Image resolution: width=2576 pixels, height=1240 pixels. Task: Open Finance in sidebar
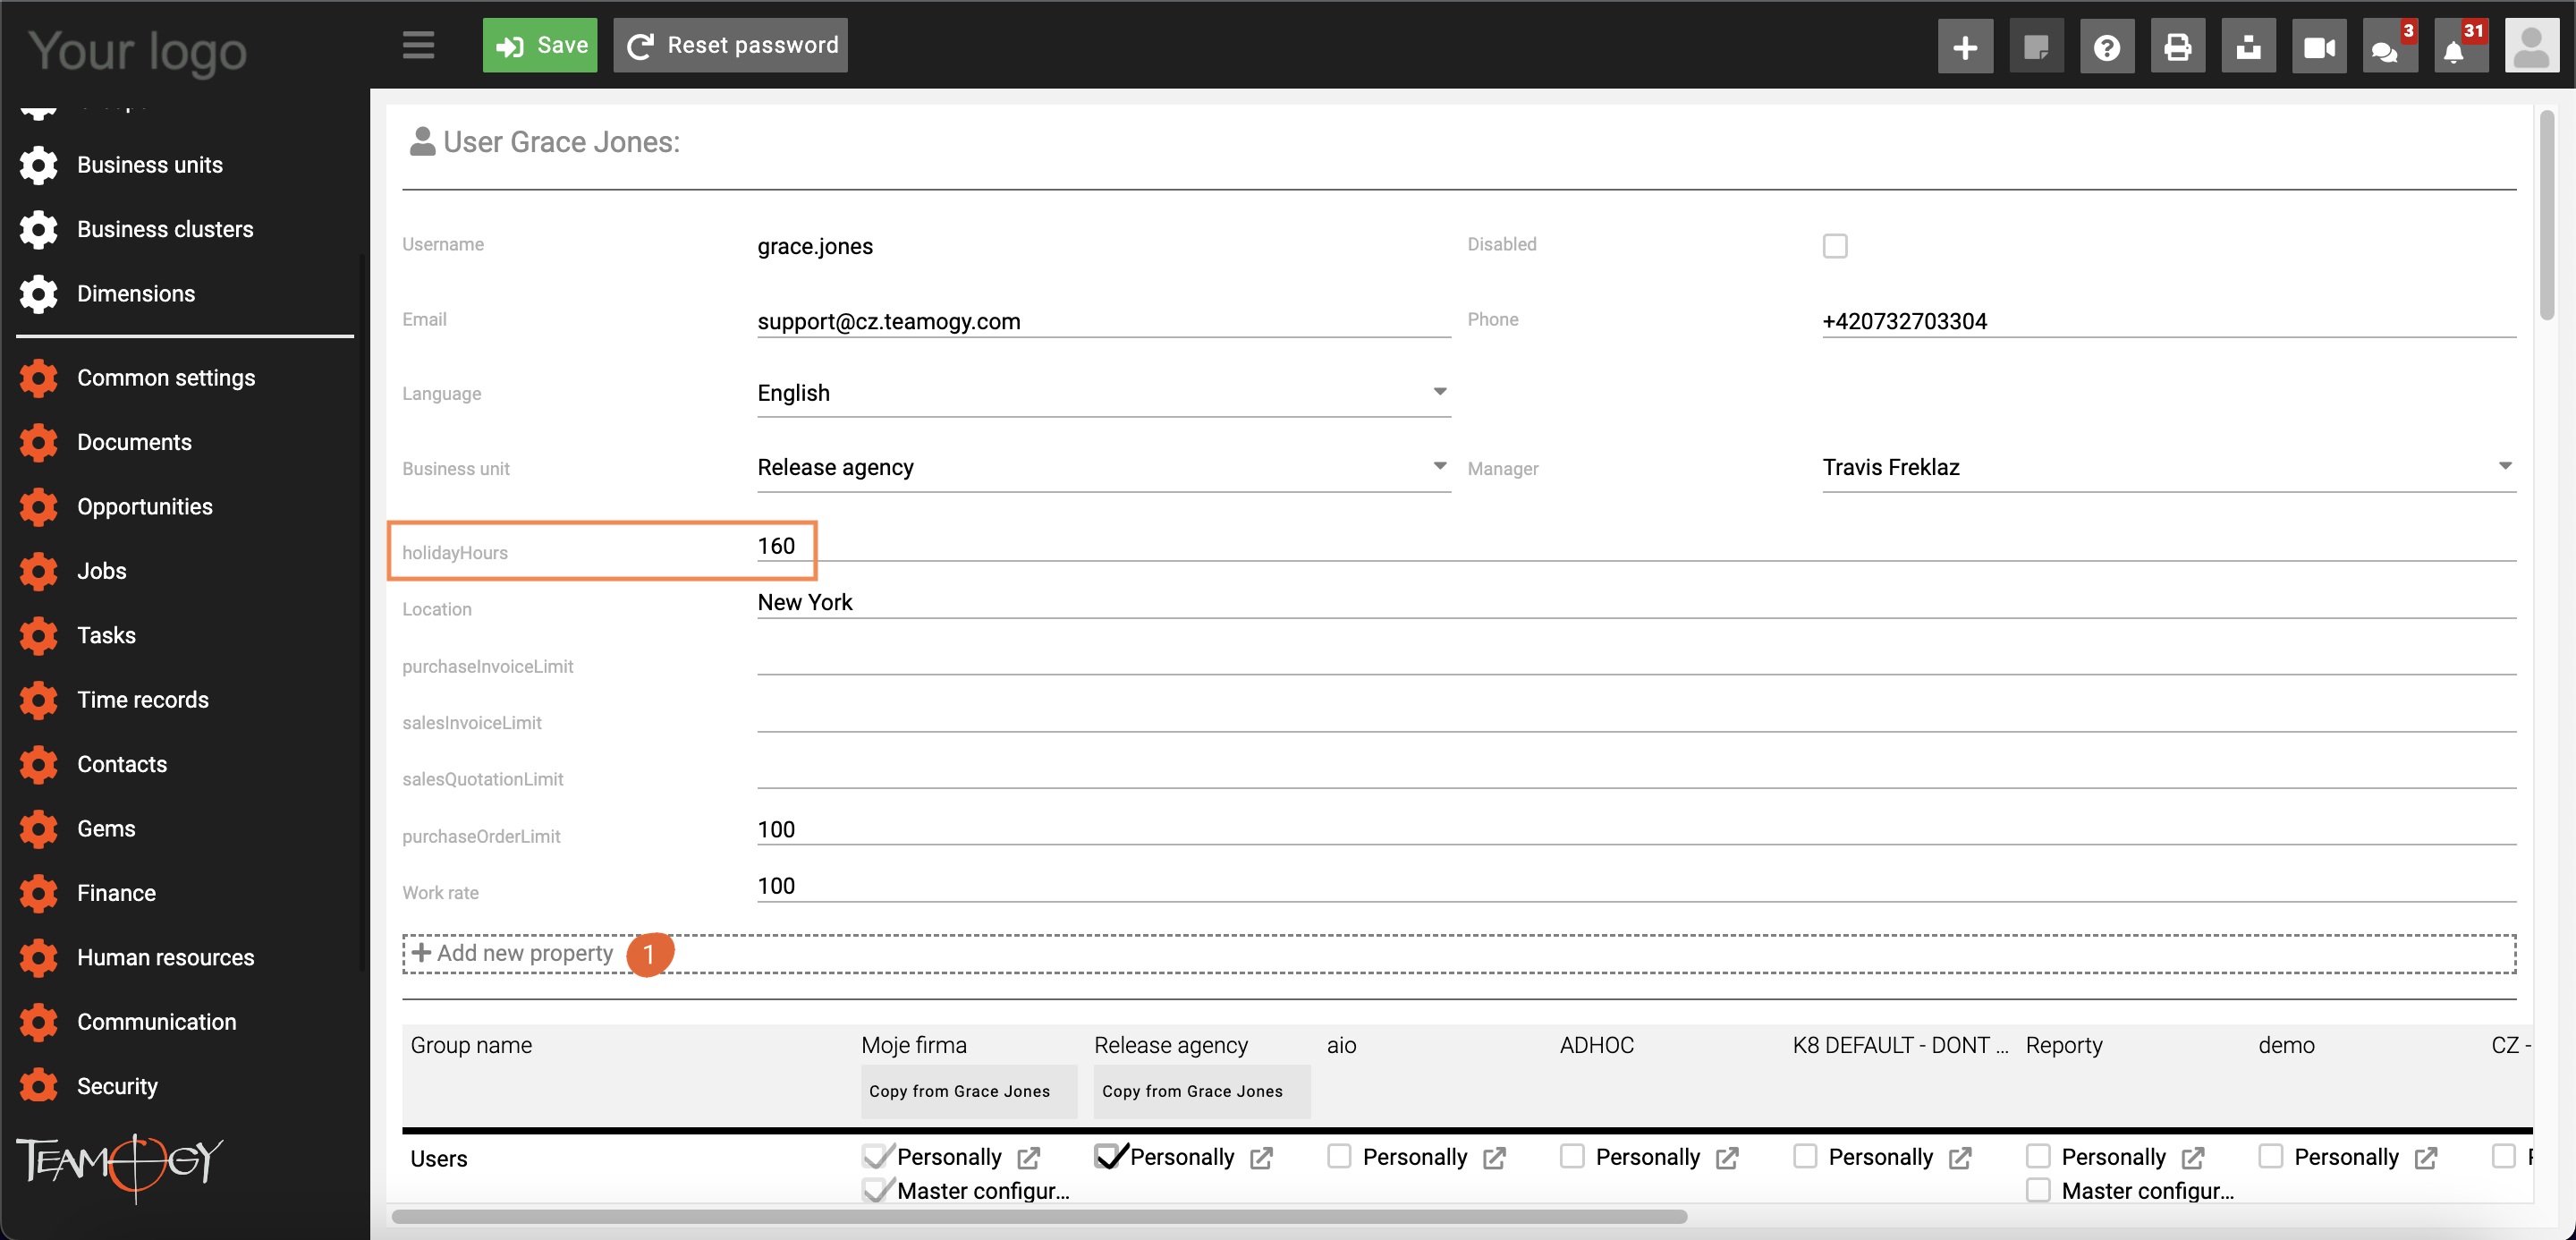point(116,893)
